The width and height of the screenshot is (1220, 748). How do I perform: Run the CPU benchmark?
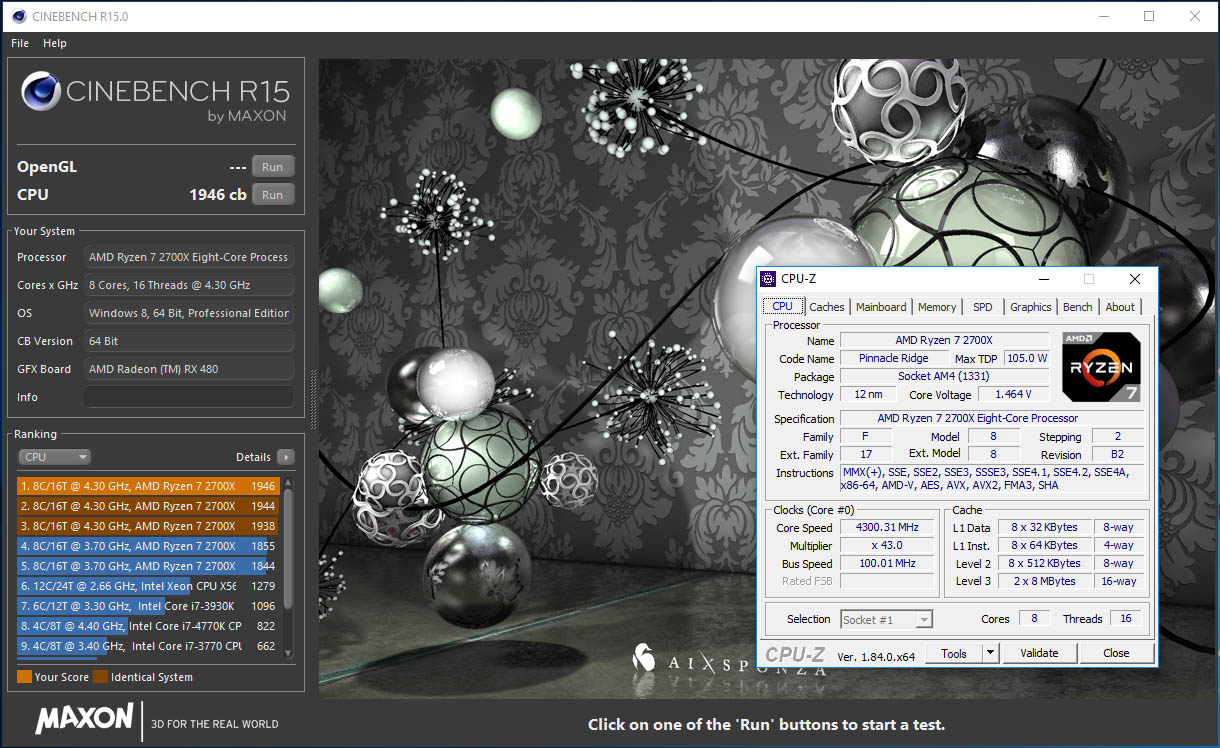(273, 194)
